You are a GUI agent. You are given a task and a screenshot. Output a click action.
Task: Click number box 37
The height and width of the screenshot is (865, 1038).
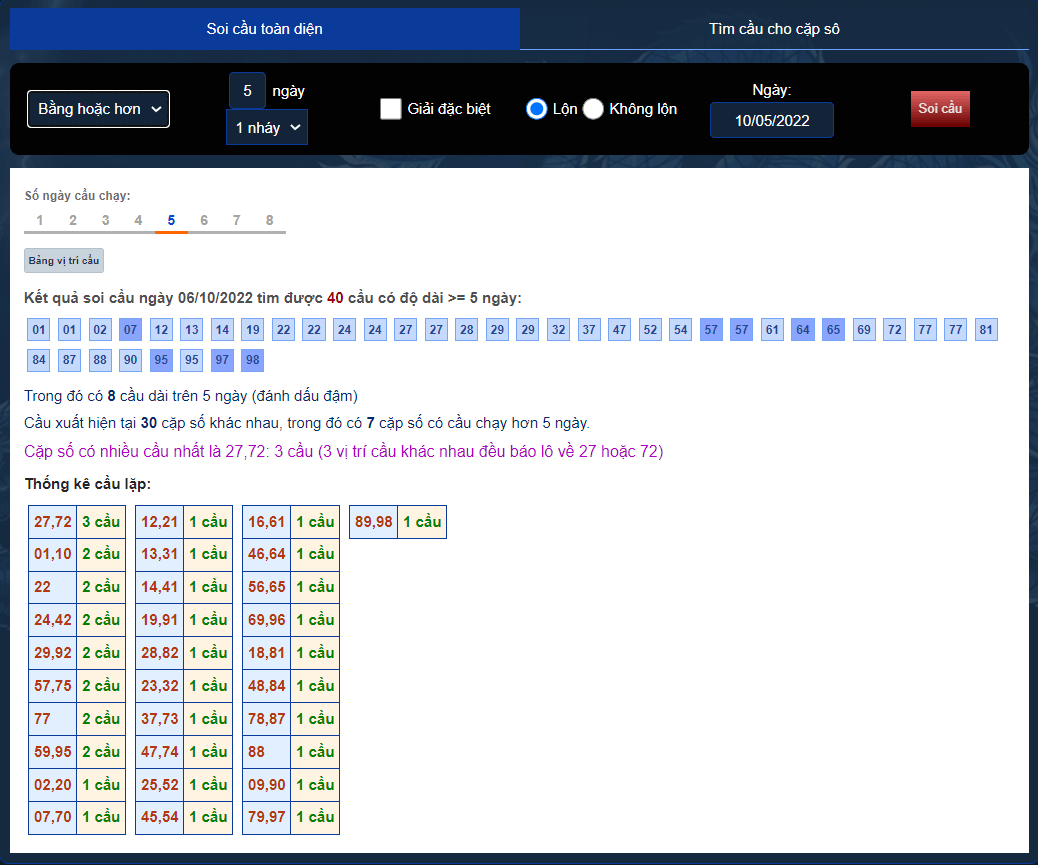point(589,330)
